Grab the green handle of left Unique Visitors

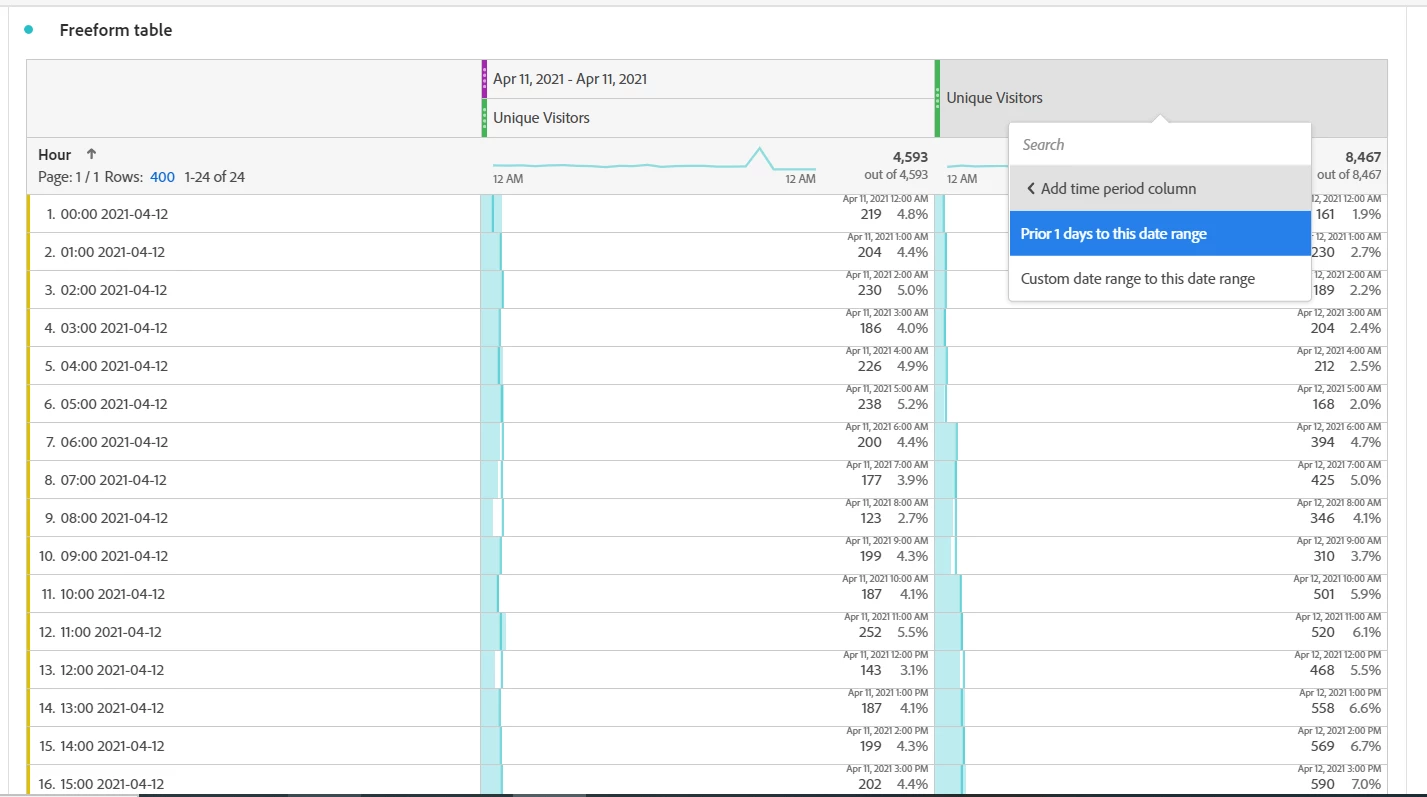point(485,118)
